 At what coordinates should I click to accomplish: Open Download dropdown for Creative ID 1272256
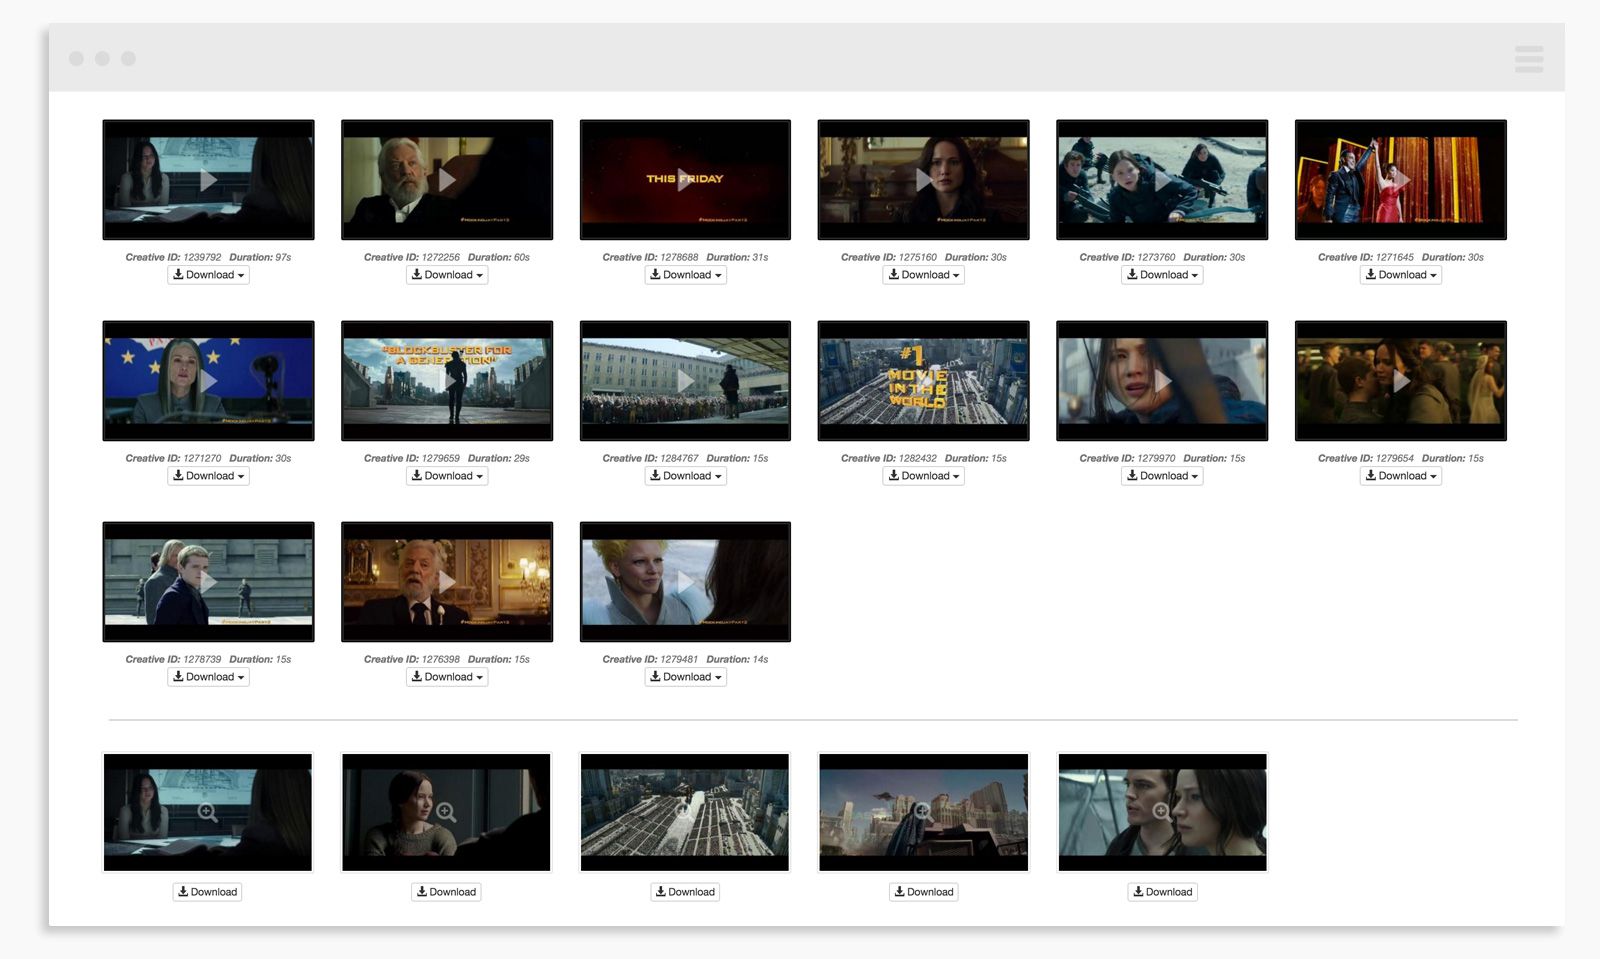447,275
